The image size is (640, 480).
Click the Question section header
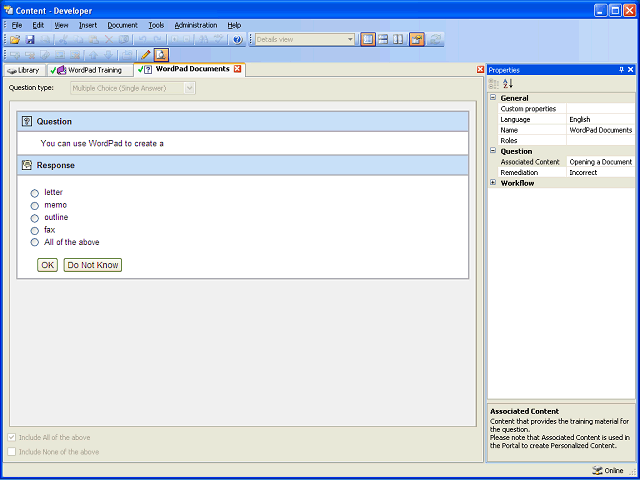(242, 122)
